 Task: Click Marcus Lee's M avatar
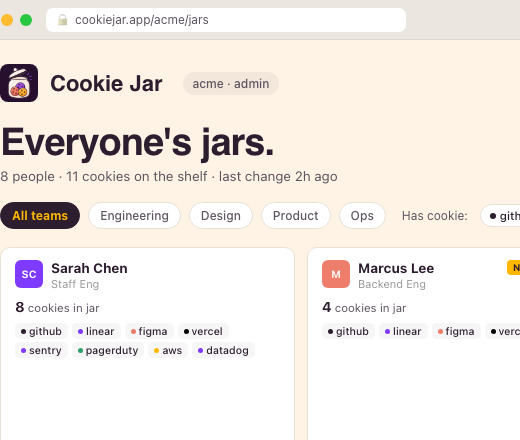(x=336, y=274)
